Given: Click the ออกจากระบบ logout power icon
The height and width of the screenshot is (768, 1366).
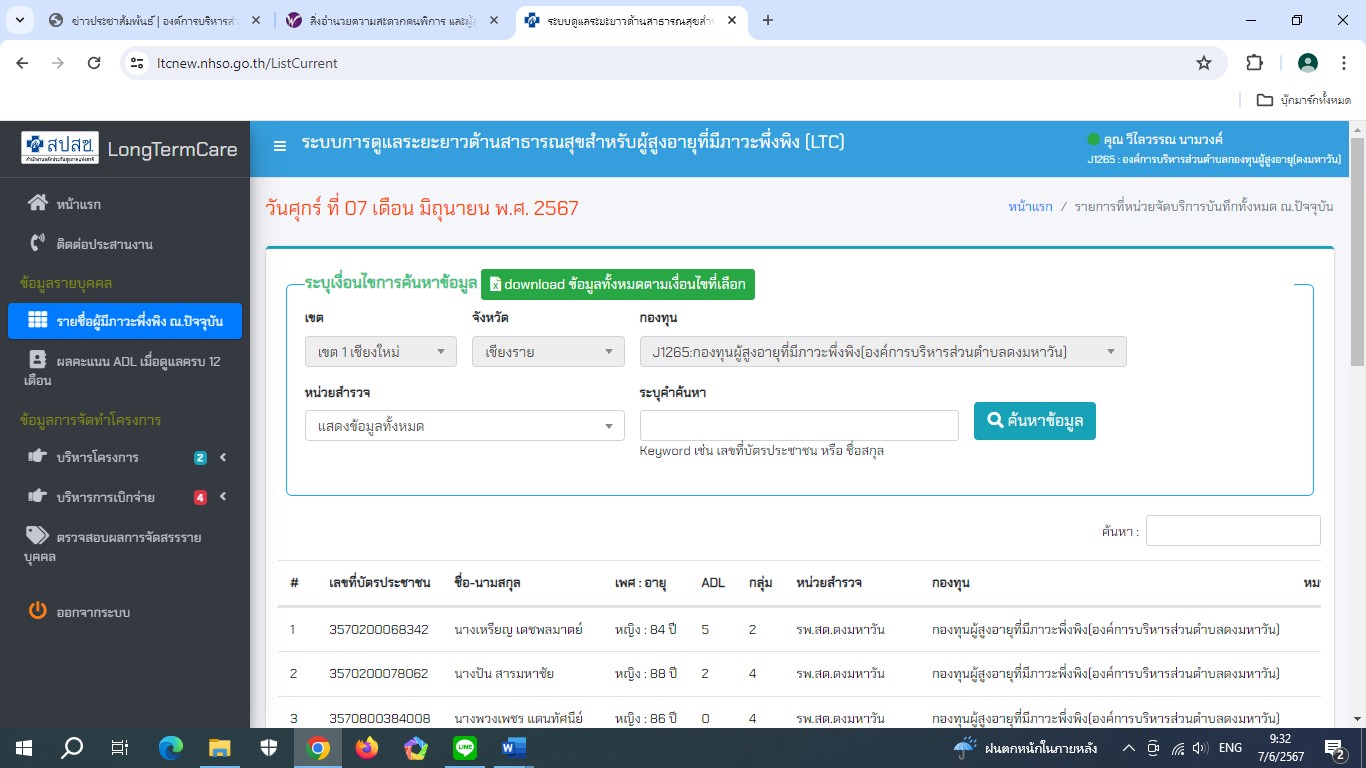Looking at the screenshot, I should pos(37,611).
